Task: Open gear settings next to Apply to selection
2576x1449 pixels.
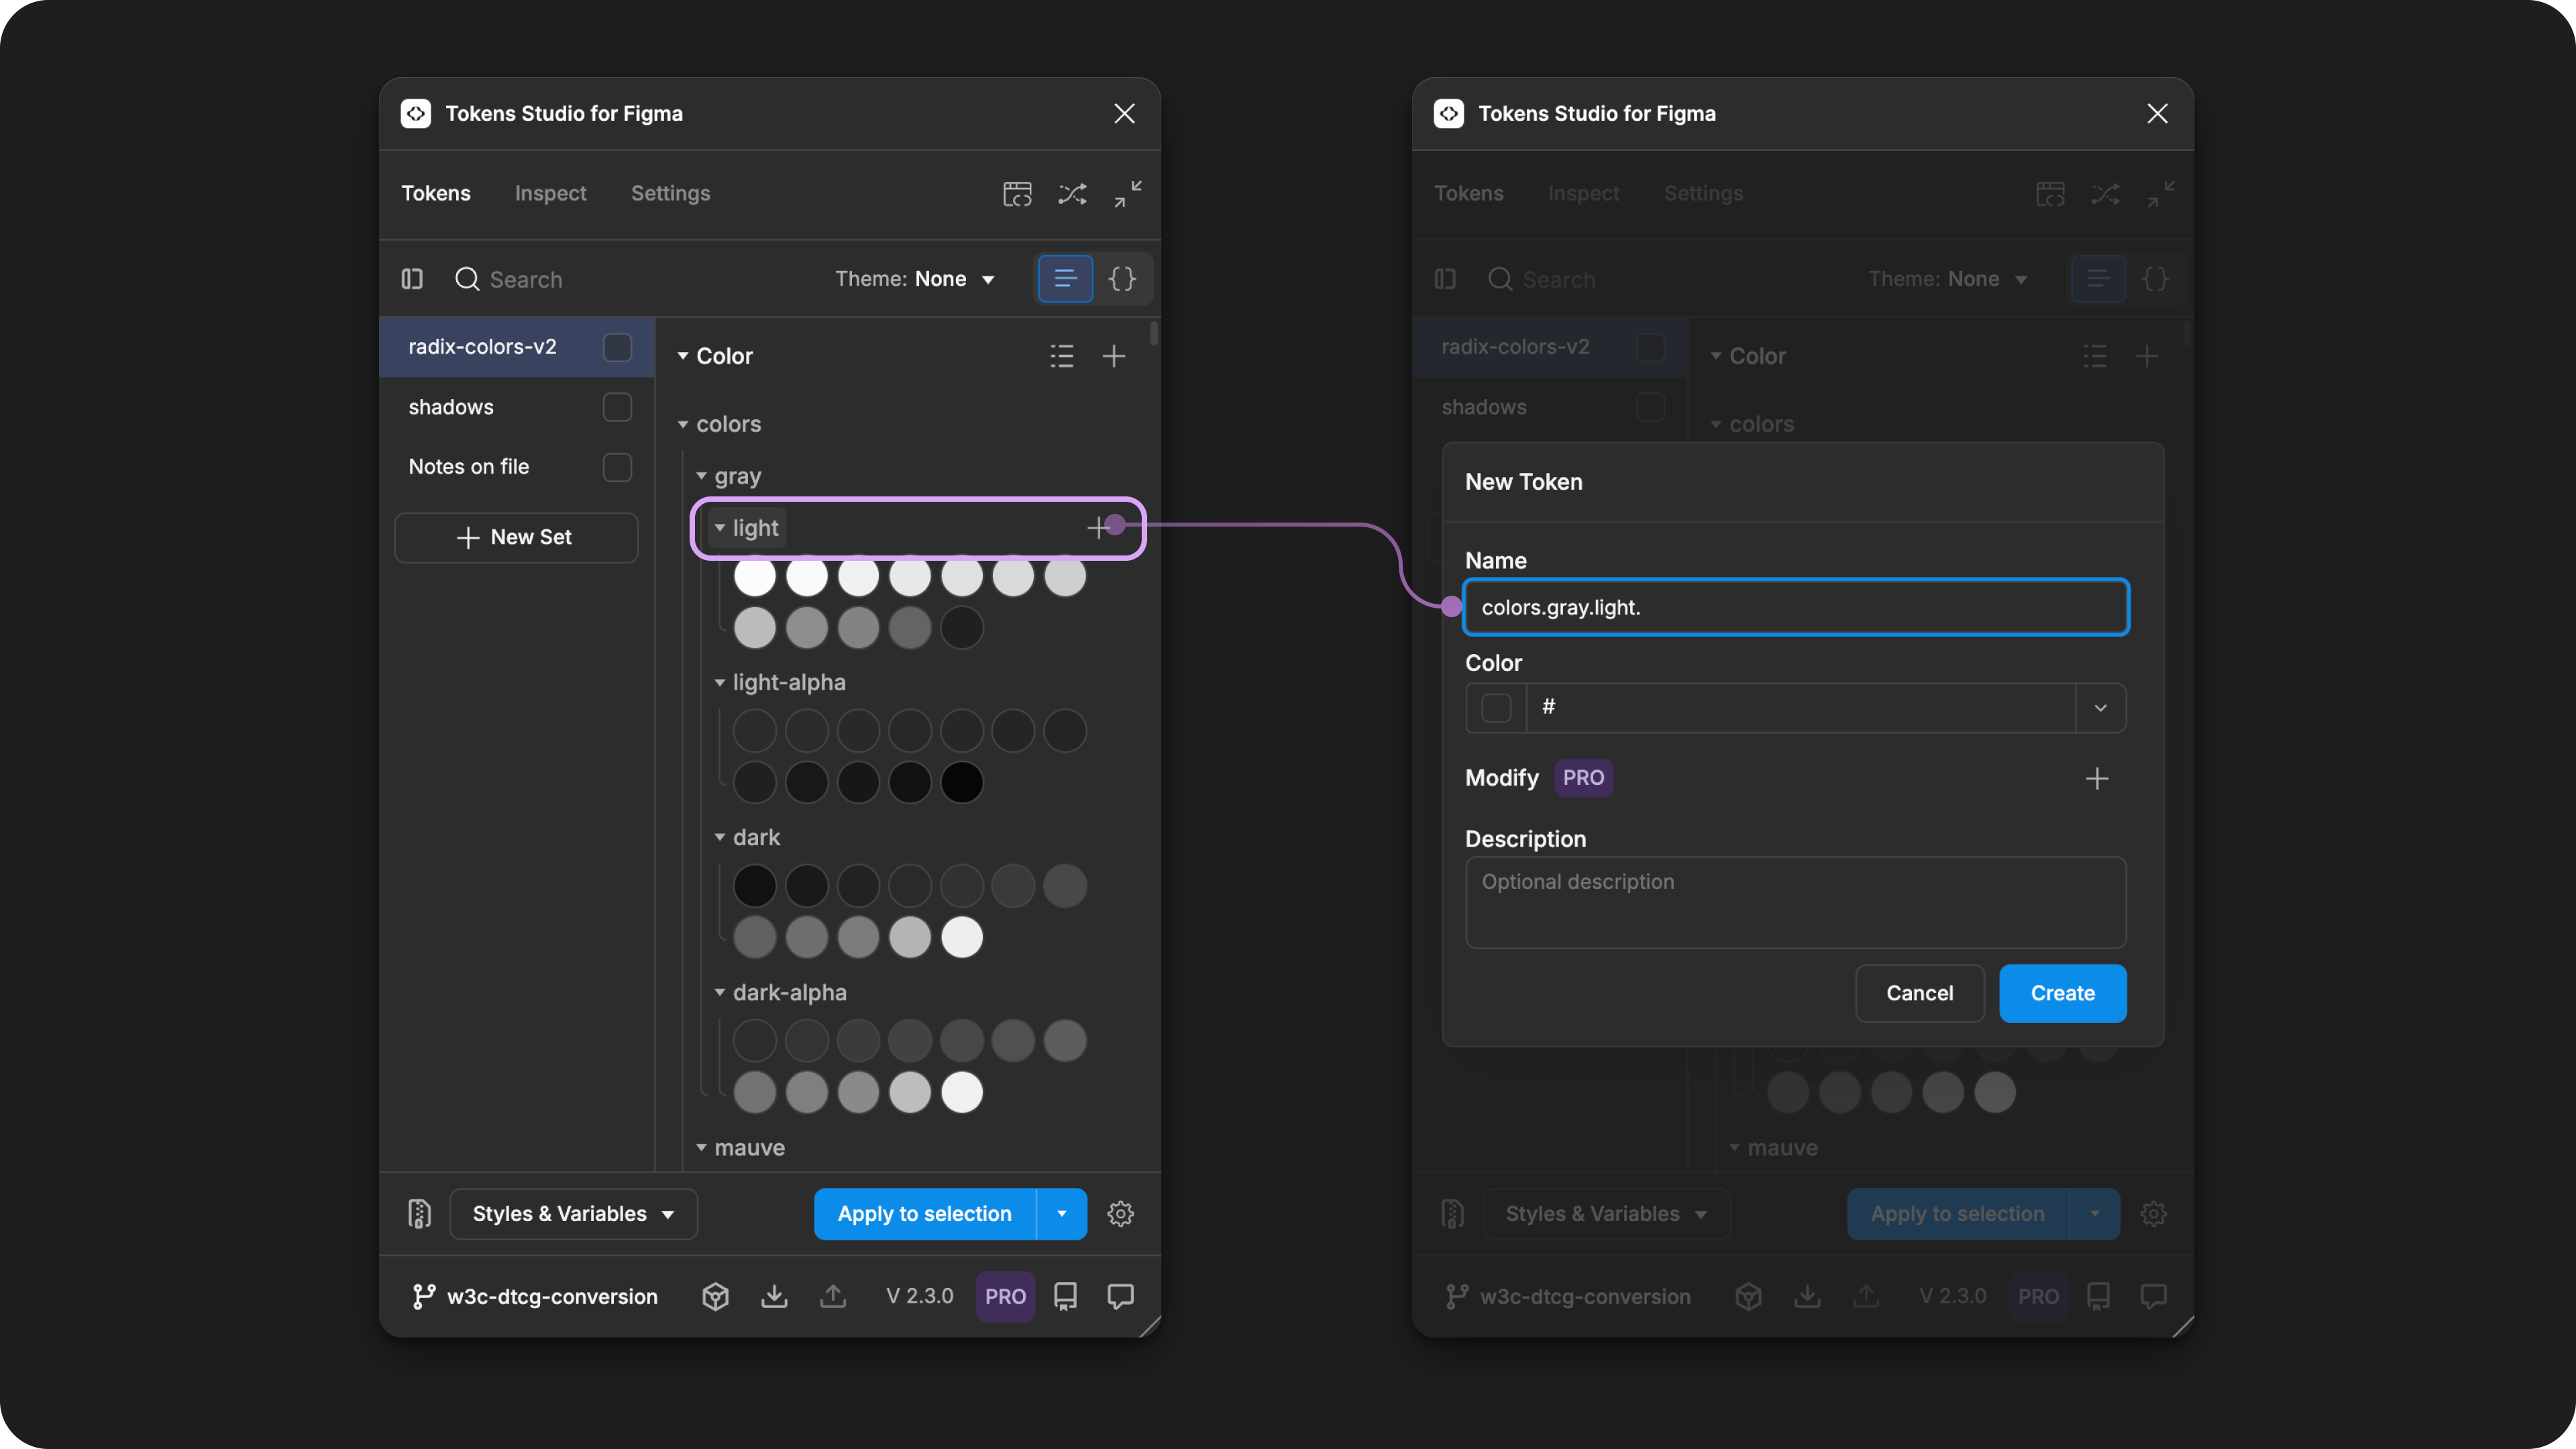Action: 1120,1214
